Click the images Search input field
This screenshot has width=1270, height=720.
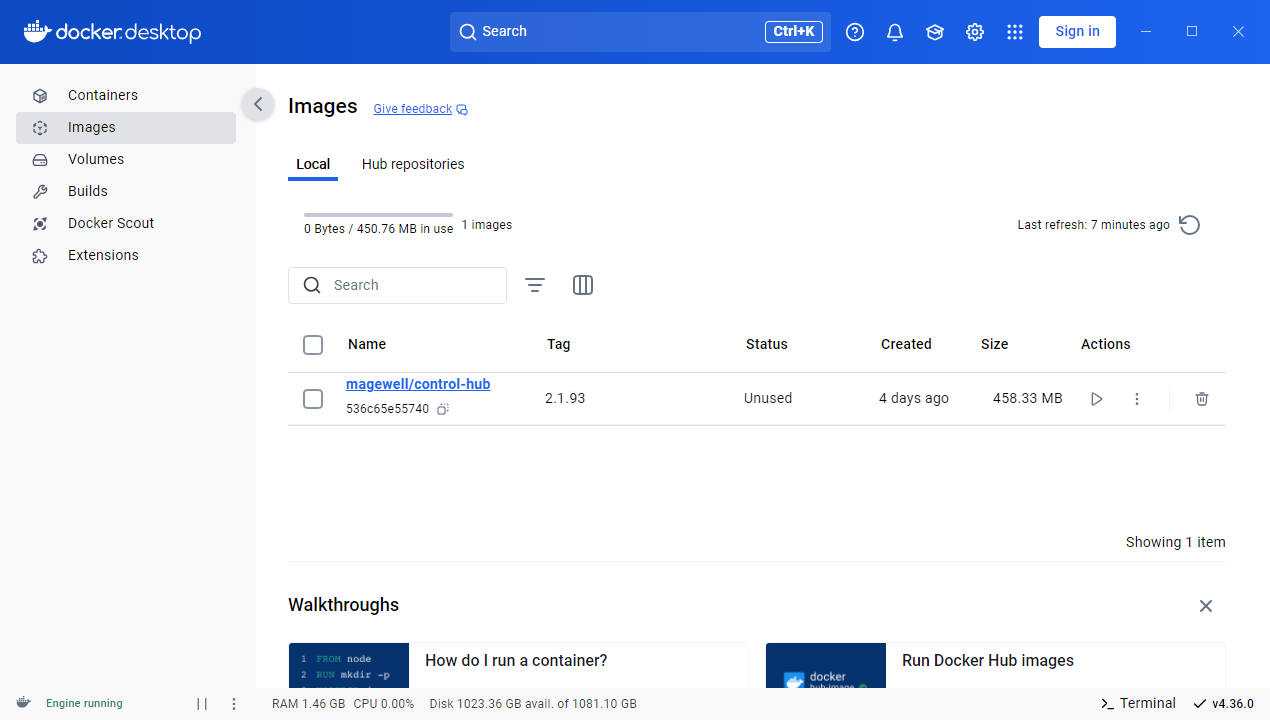tap(410, 285)
